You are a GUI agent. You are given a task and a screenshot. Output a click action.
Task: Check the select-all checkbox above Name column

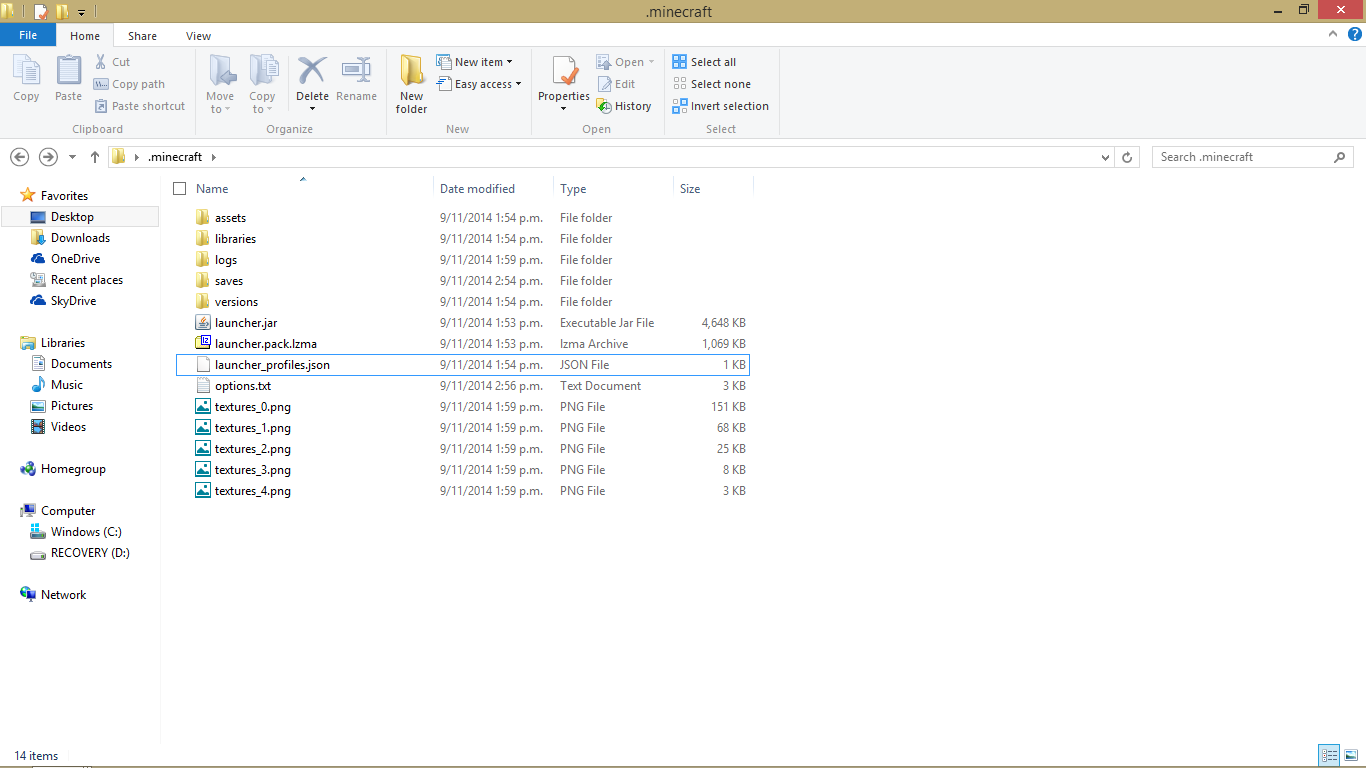[179, 188]
